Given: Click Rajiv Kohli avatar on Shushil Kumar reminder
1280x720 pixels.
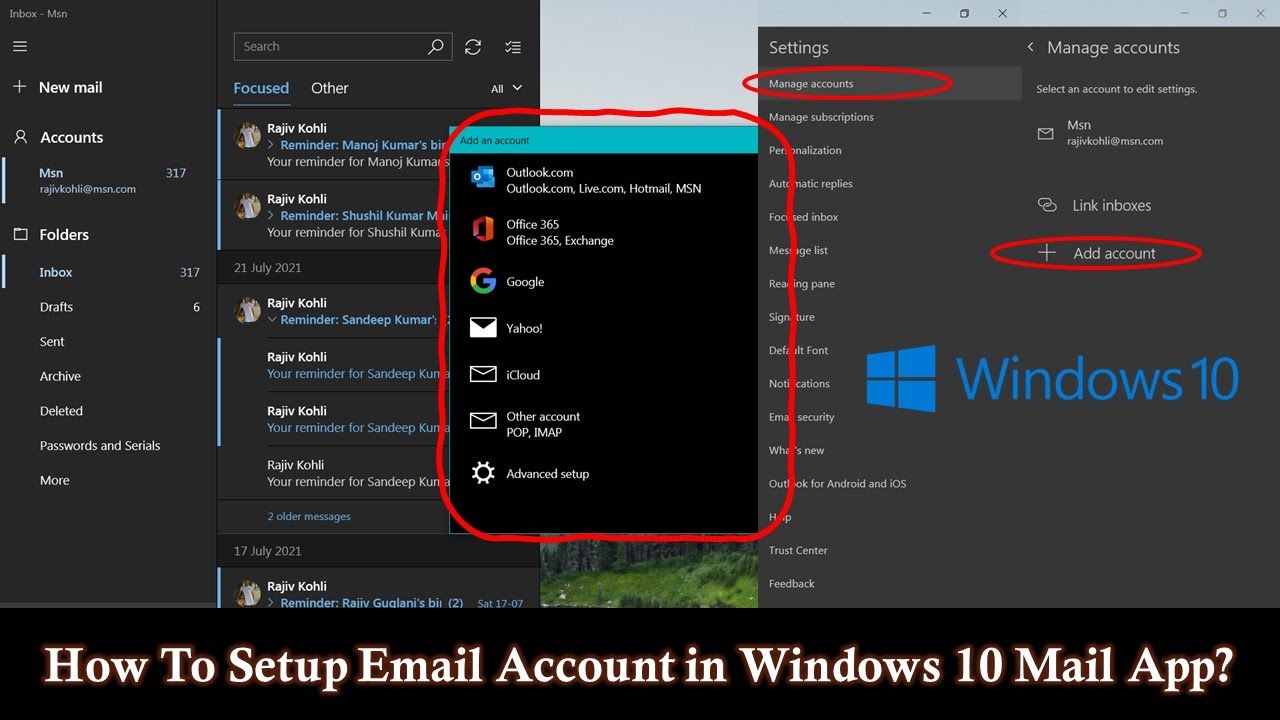Looking at the screenshot, I should [247, 206].
